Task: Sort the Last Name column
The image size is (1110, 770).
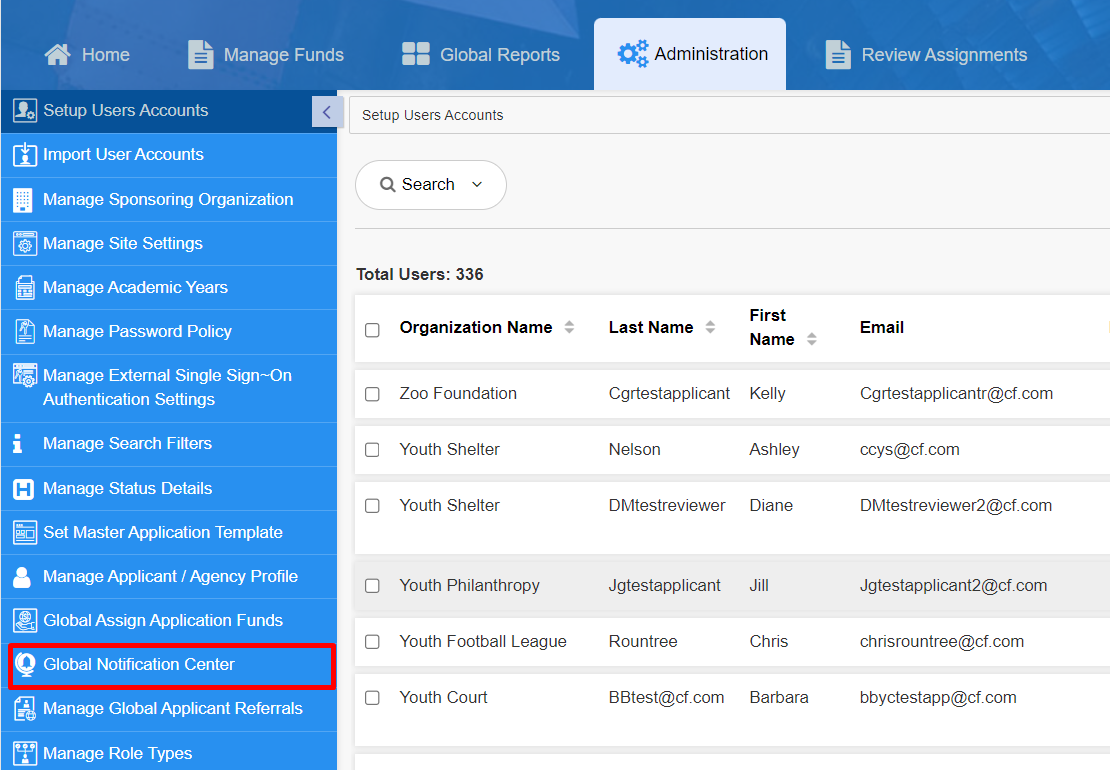Action: coord(710,328)
